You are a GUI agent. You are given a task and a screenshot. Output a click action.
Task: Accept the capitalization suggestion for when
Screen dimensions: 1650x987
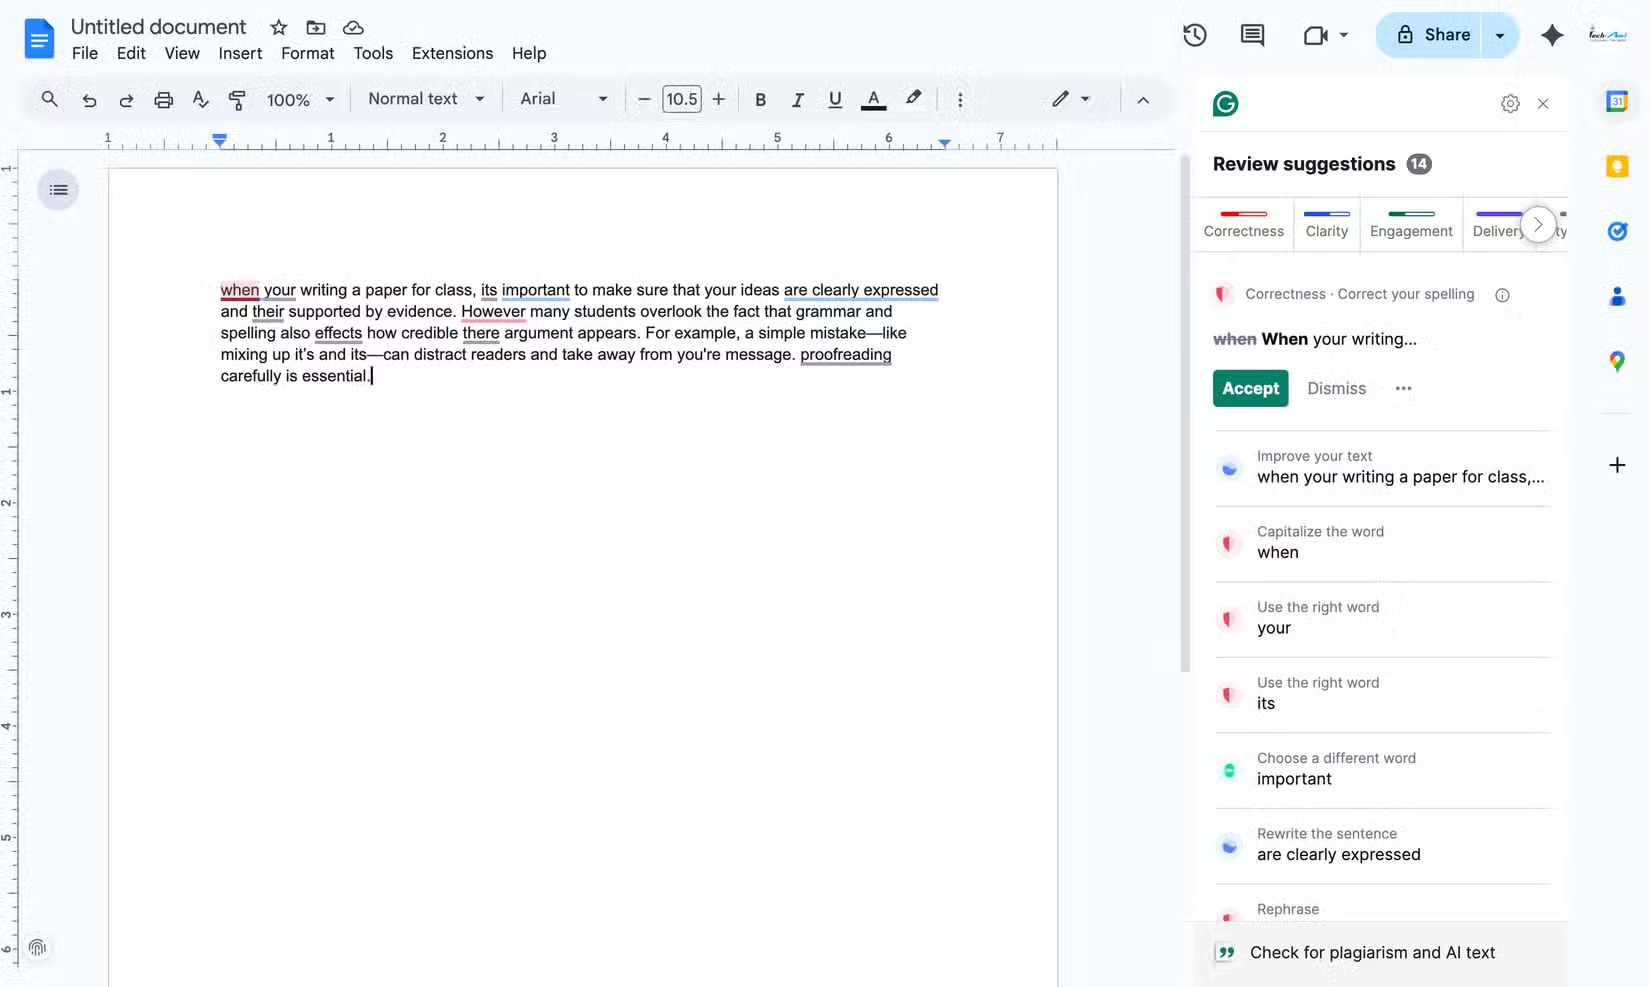coord(1250,388)
